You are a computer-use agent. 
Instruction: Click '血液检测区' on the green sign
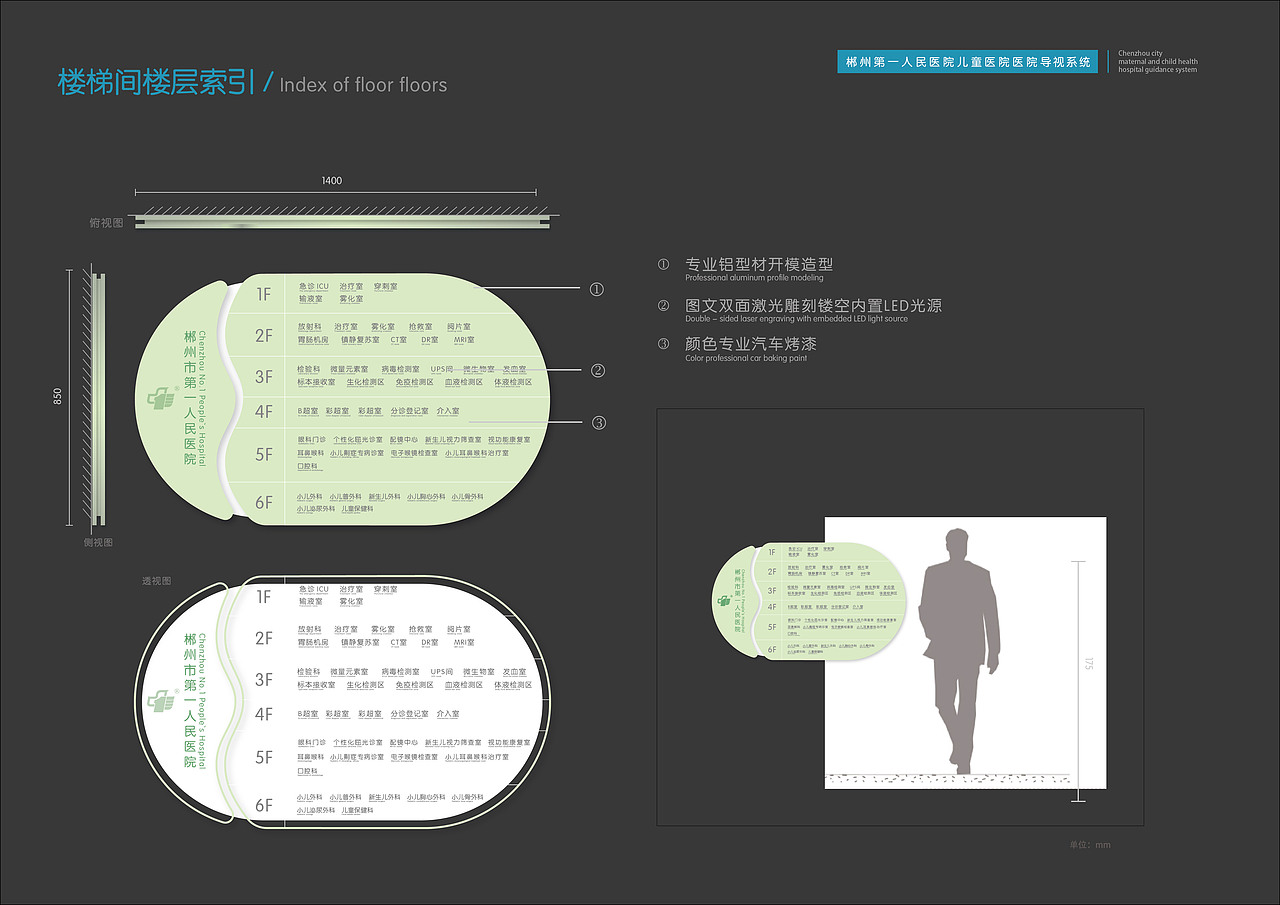click(465, 382)
